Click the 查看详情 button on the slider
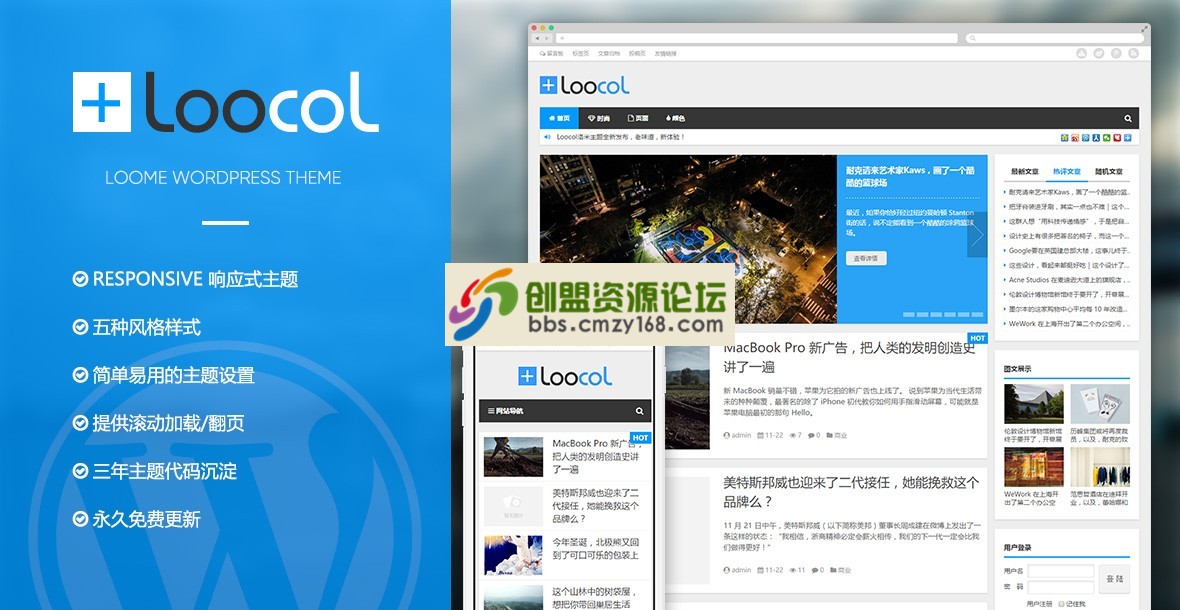1180x610 pixels. [x=866, y=258]
